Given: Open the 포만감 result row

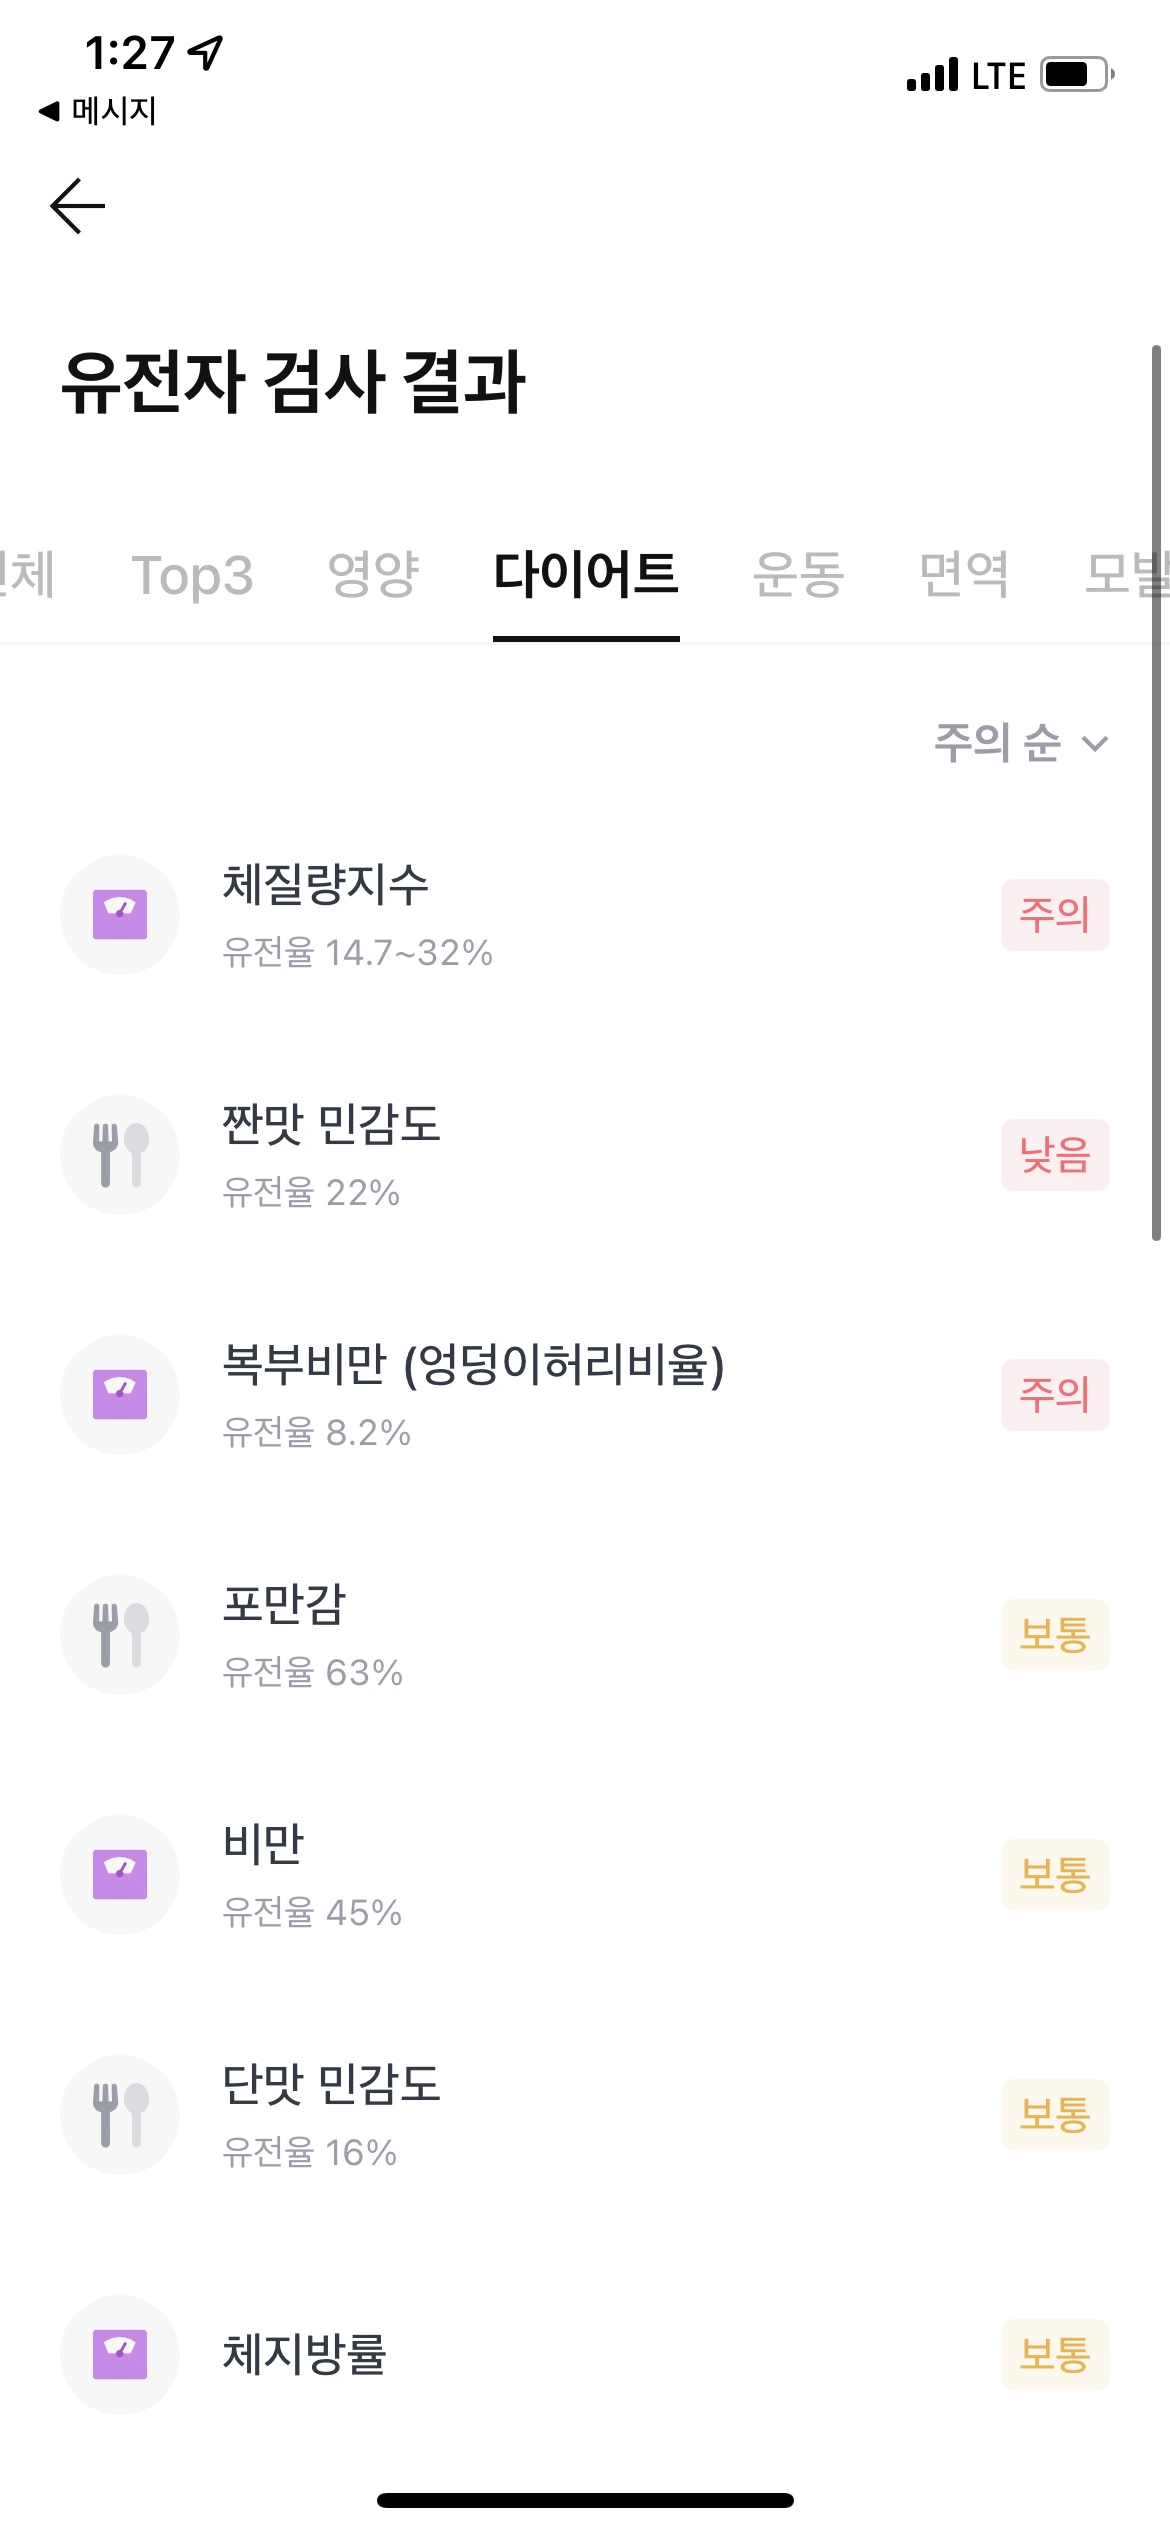Looking at the screenshot, I should (x=585, y=1635).
